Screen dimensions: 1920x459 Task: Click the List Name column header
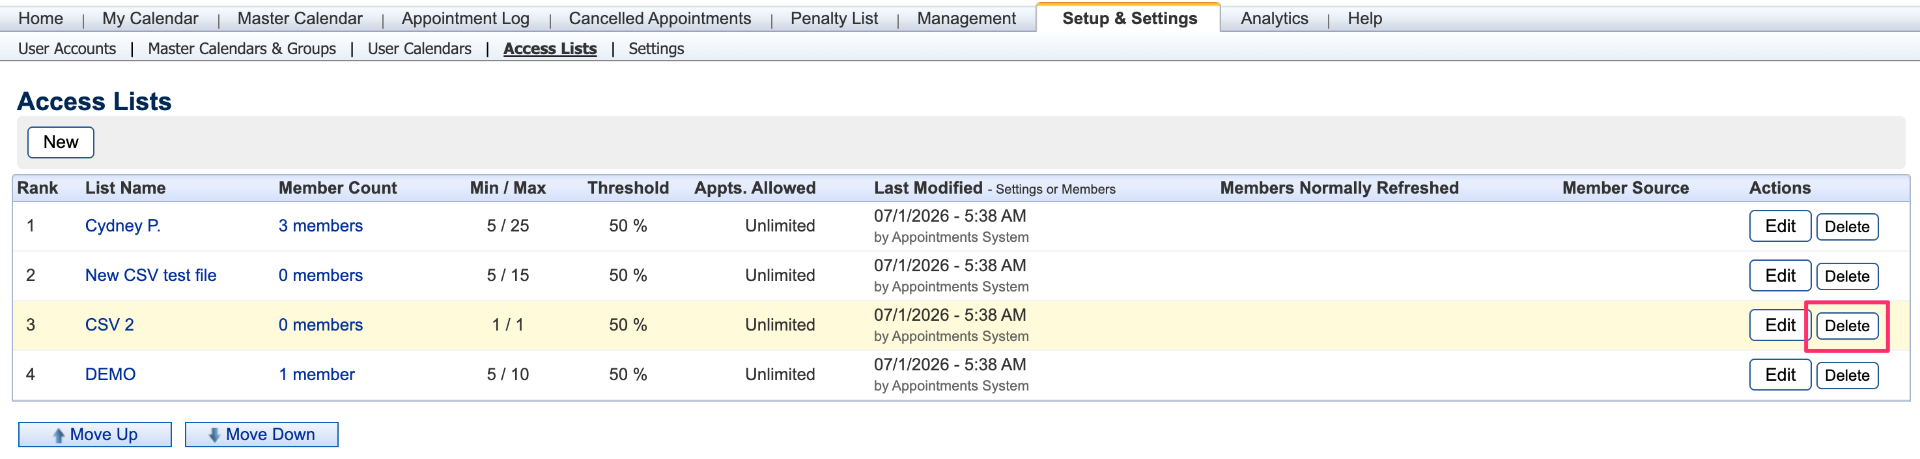tap(125, 188)
